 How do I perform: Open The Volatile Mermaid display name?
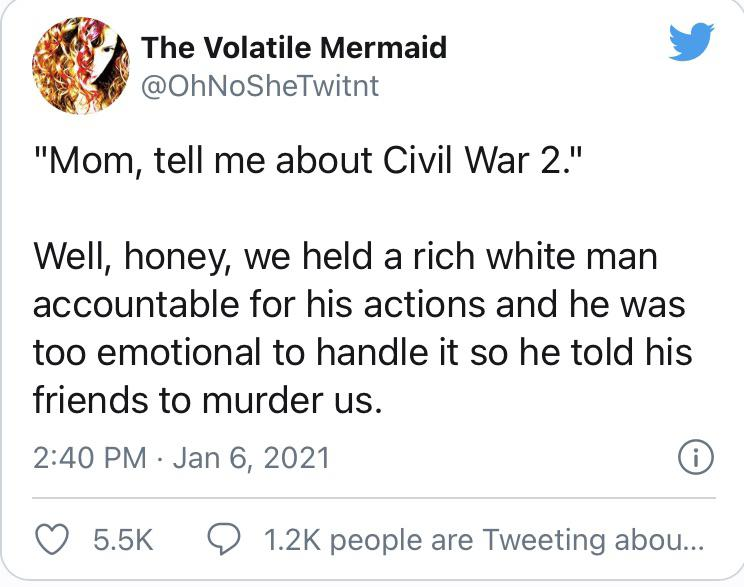tap(294, 47)
